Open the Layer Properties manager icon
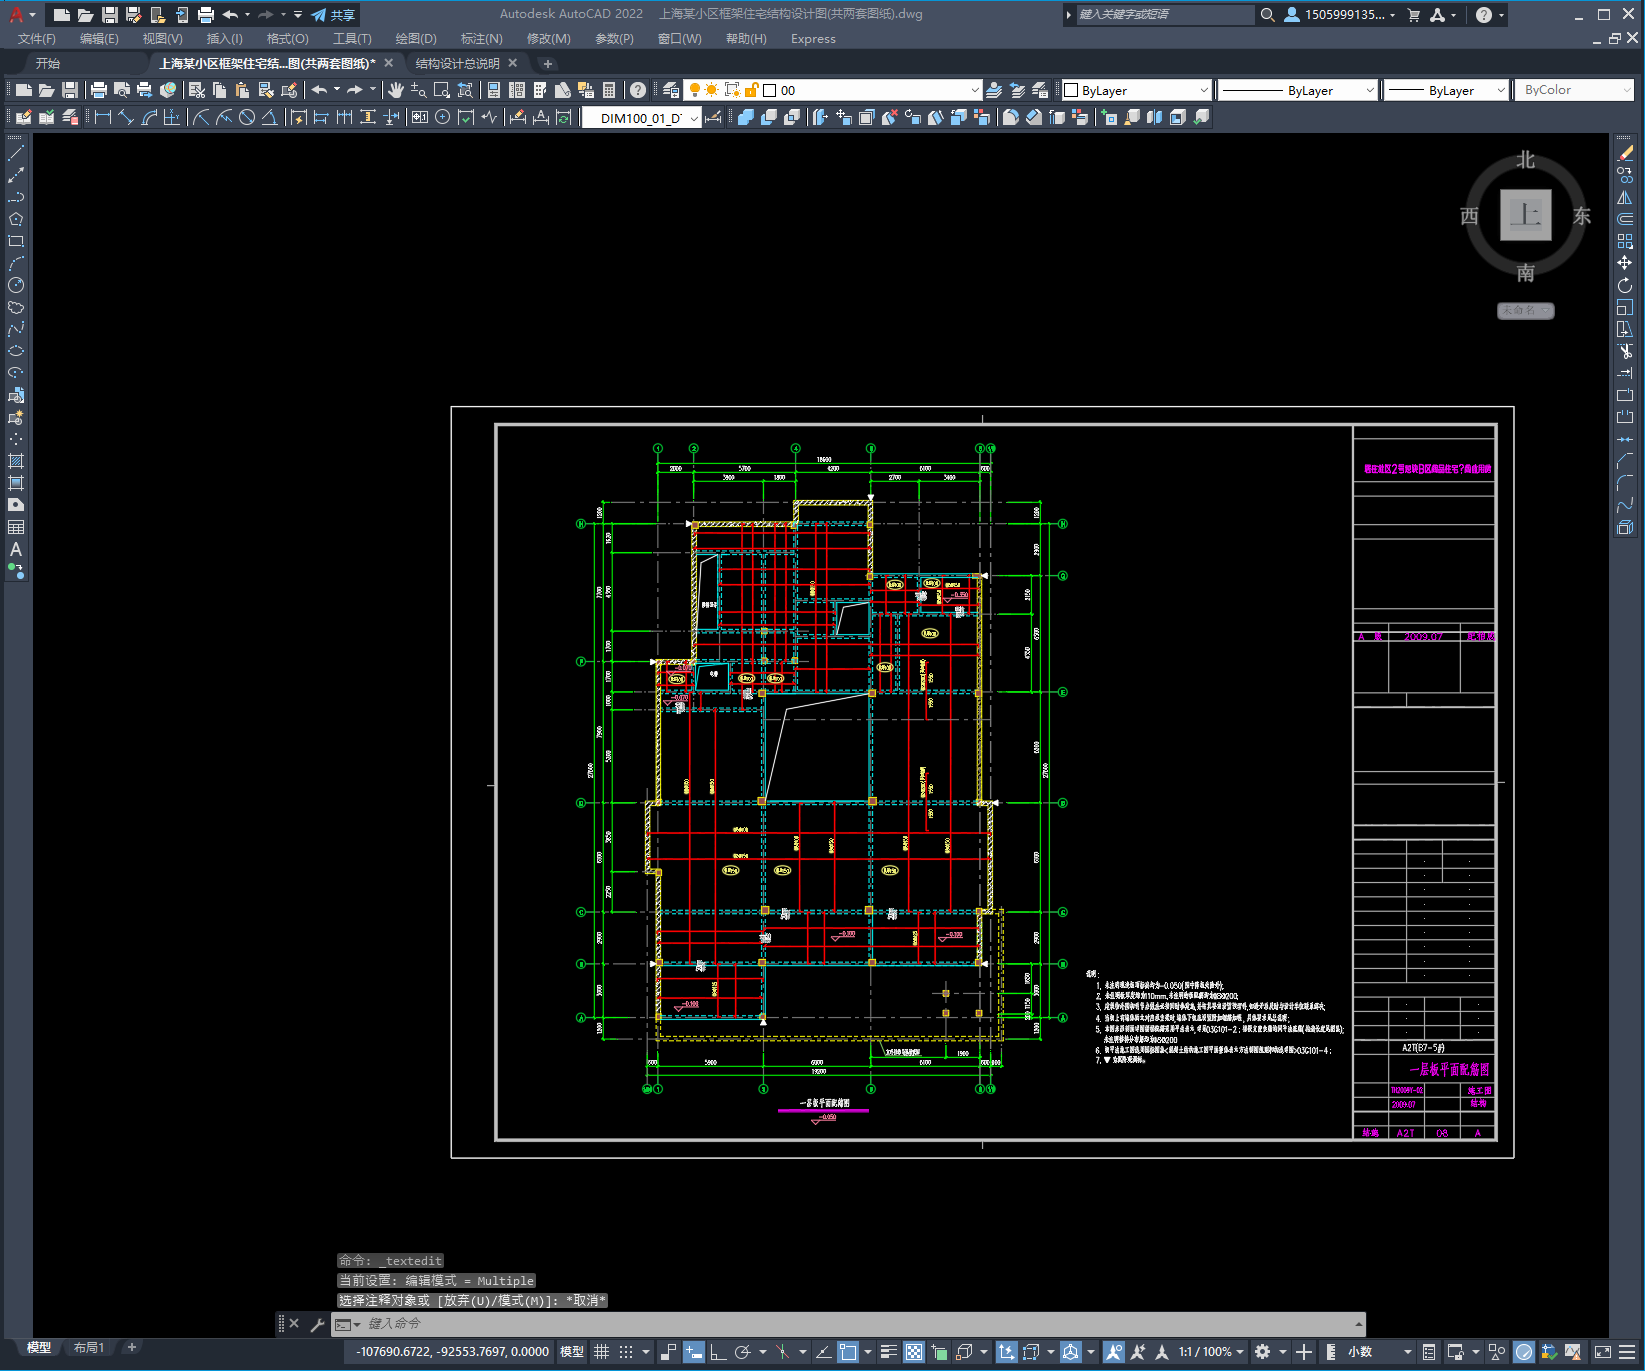 click(x=671, y=90)
